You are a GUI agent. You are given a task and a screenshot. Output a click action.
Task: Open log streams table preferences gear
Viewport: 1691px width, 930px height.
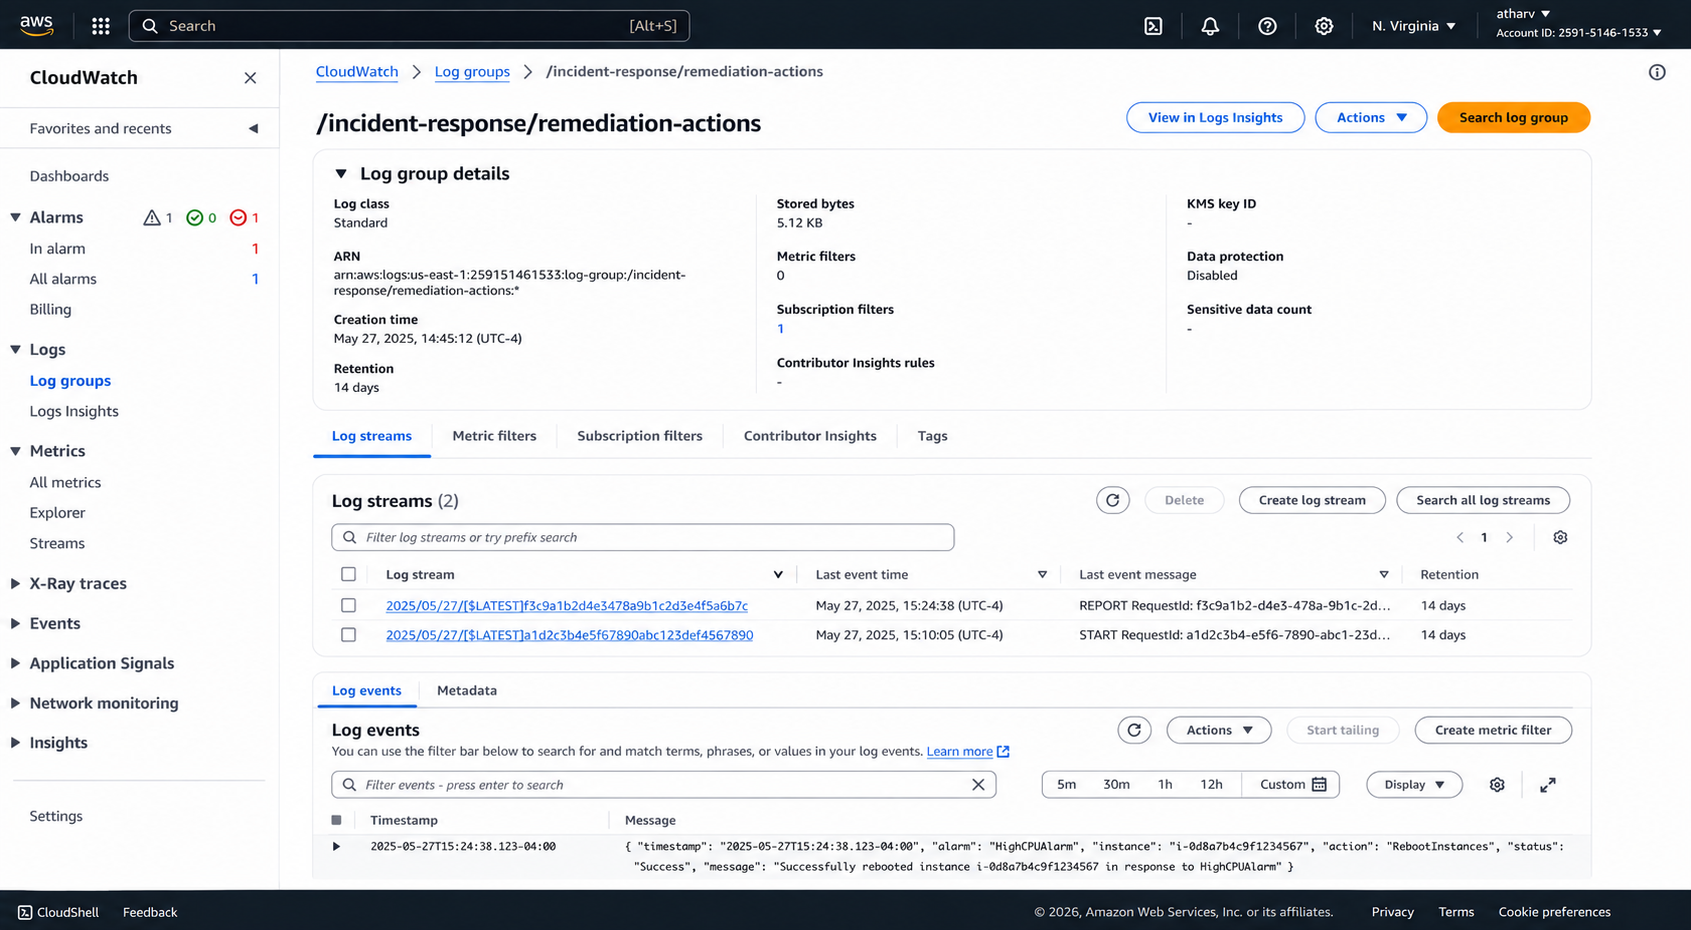(1560, 538)
